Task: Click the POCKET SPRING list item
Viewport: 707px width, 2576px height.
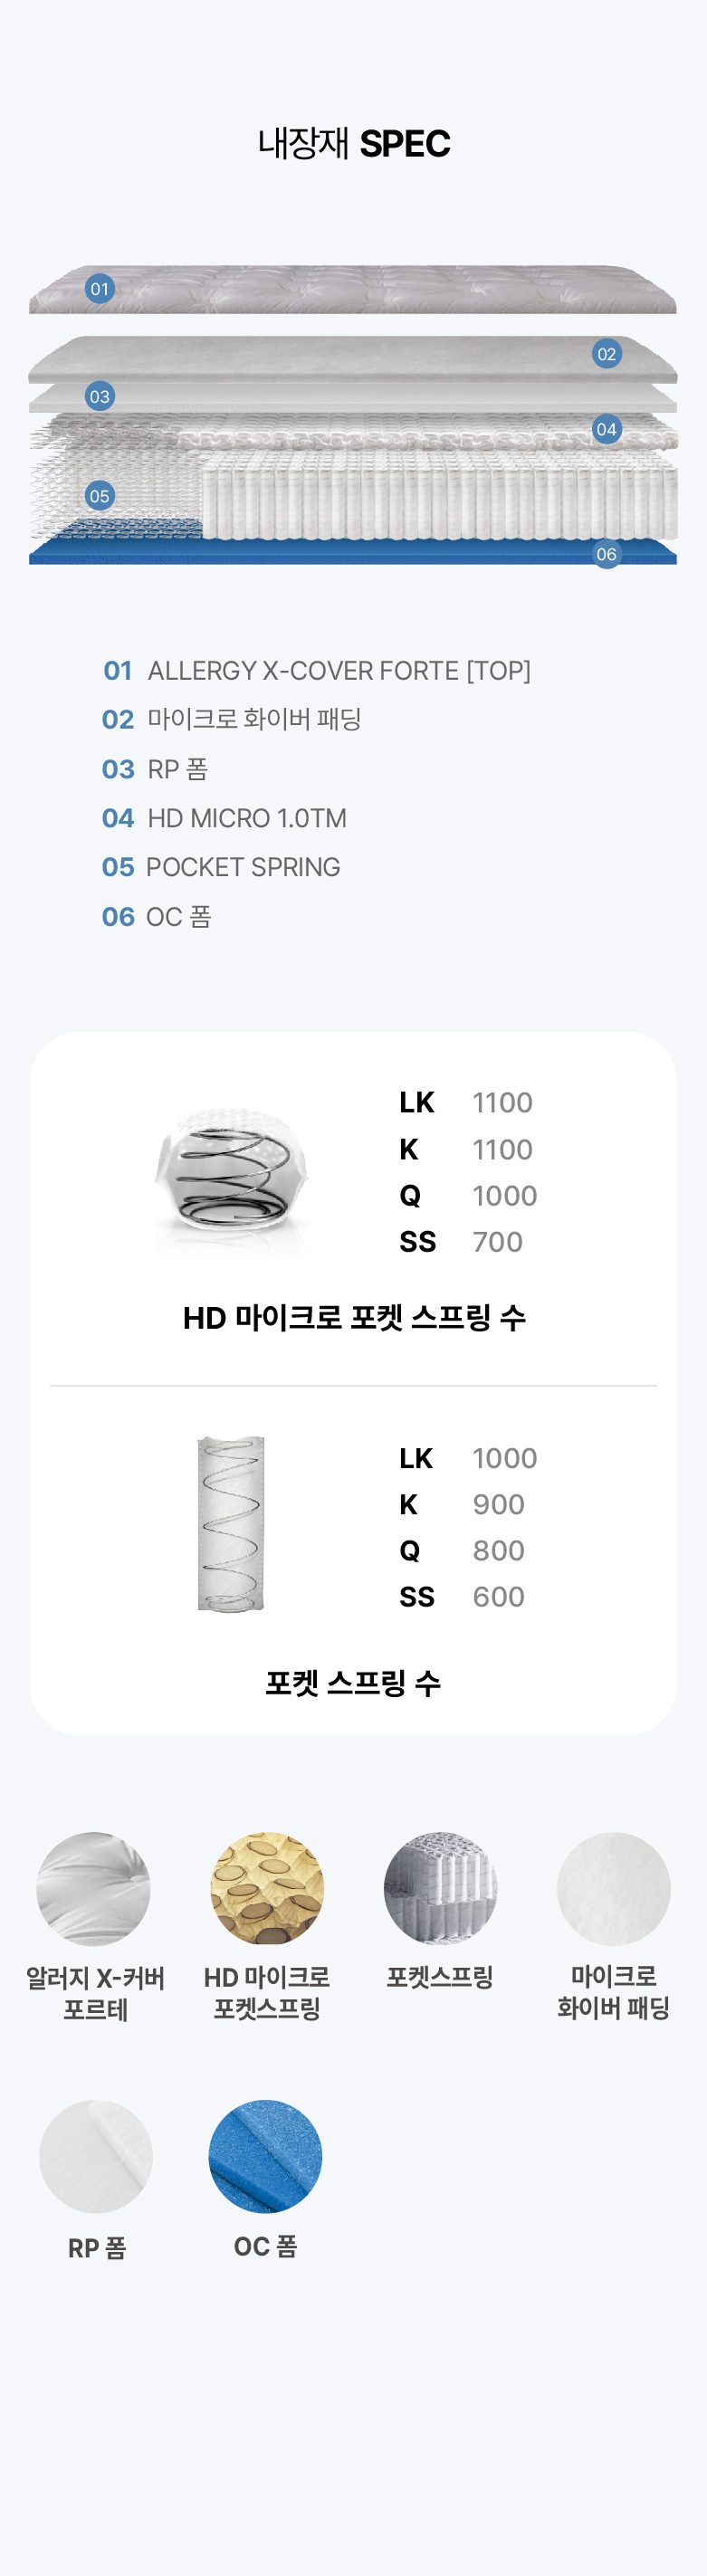Action: 221,867
